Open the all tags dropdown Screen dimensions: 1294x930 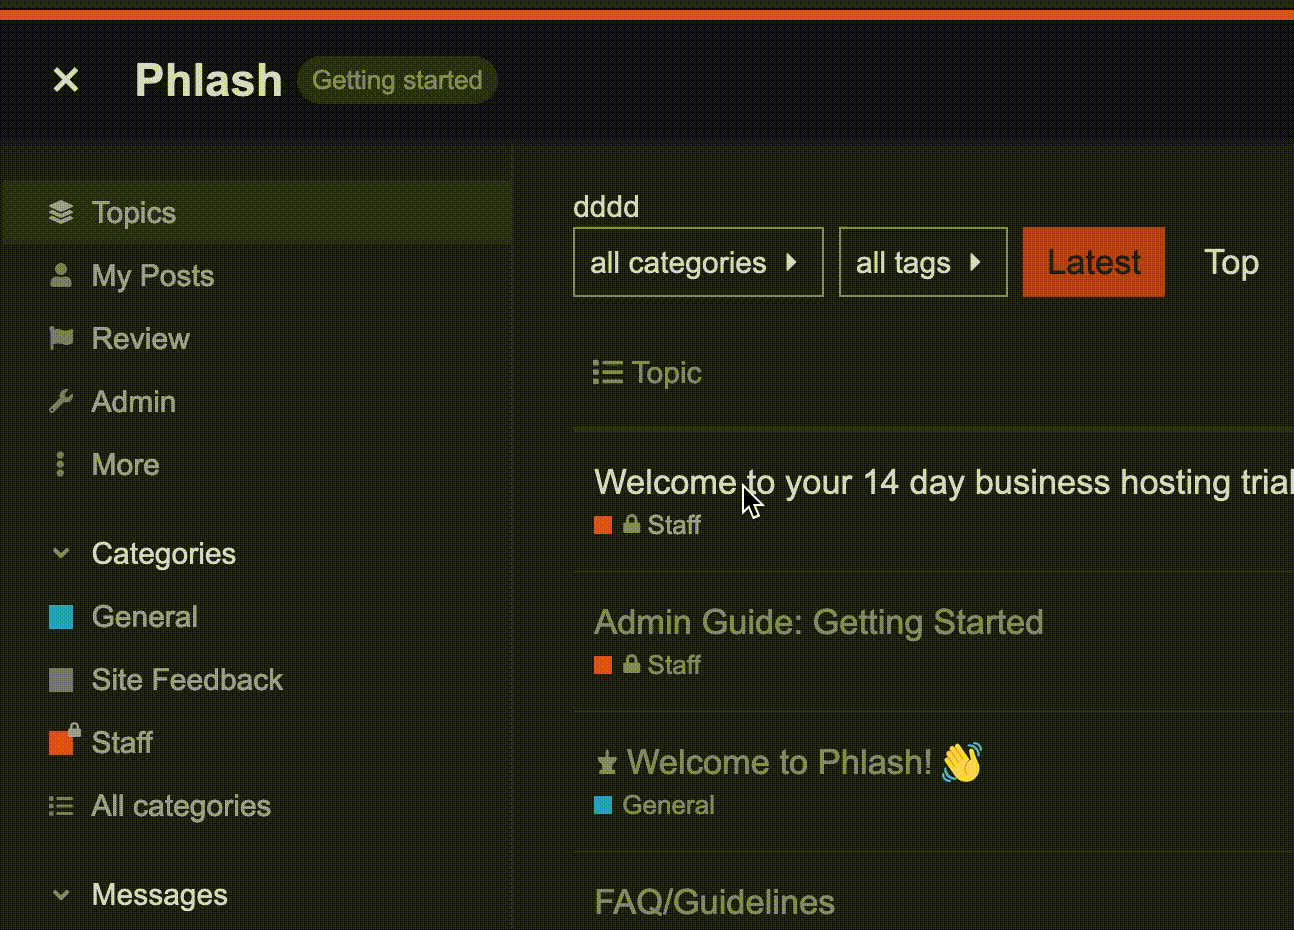tap(923, 262)
